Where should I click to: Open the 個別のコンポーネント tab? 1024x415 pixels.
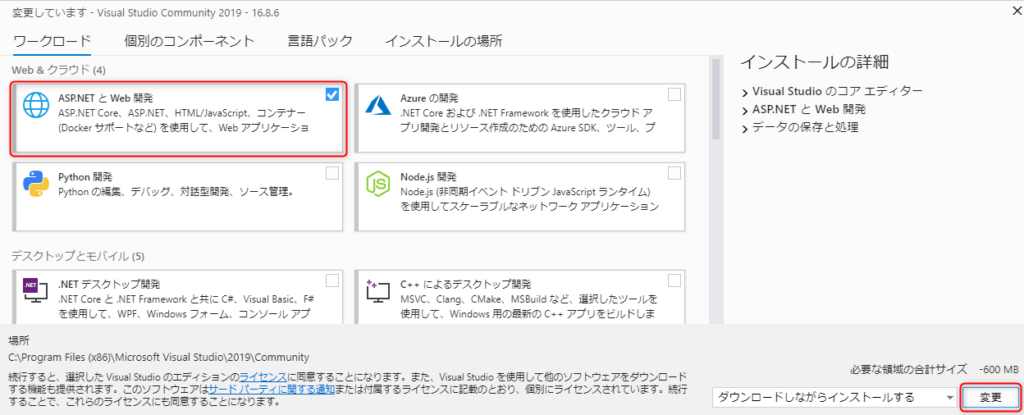(189, 42)
